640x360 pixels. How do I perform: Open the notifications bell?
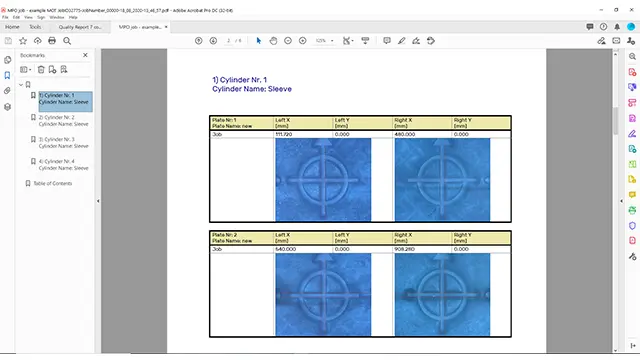click(x=617, y=27)
